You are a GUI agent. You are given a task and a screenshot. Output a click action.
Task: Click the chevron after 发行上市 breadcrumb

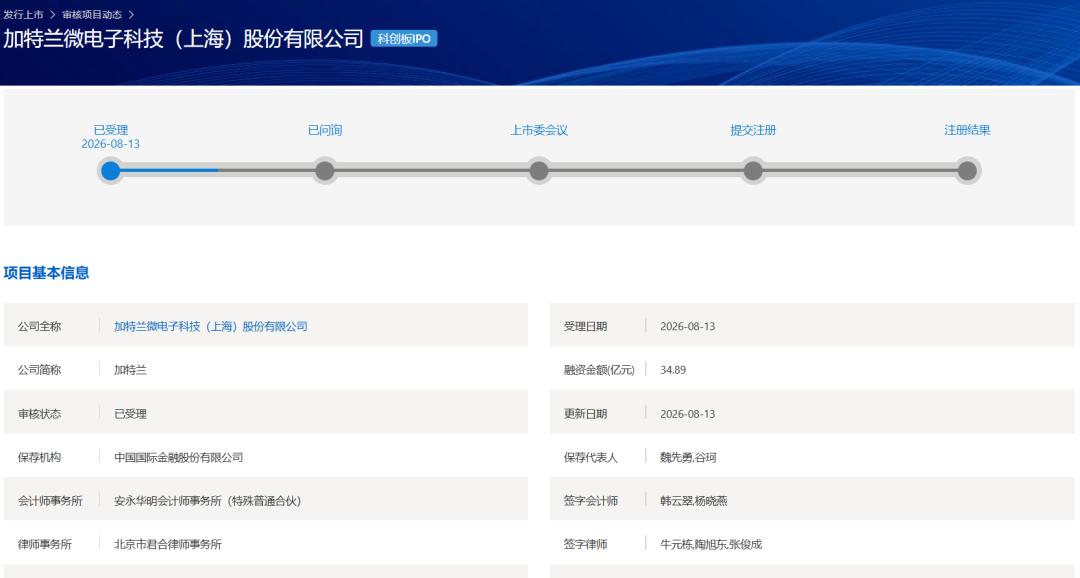(x=52, y=14)
